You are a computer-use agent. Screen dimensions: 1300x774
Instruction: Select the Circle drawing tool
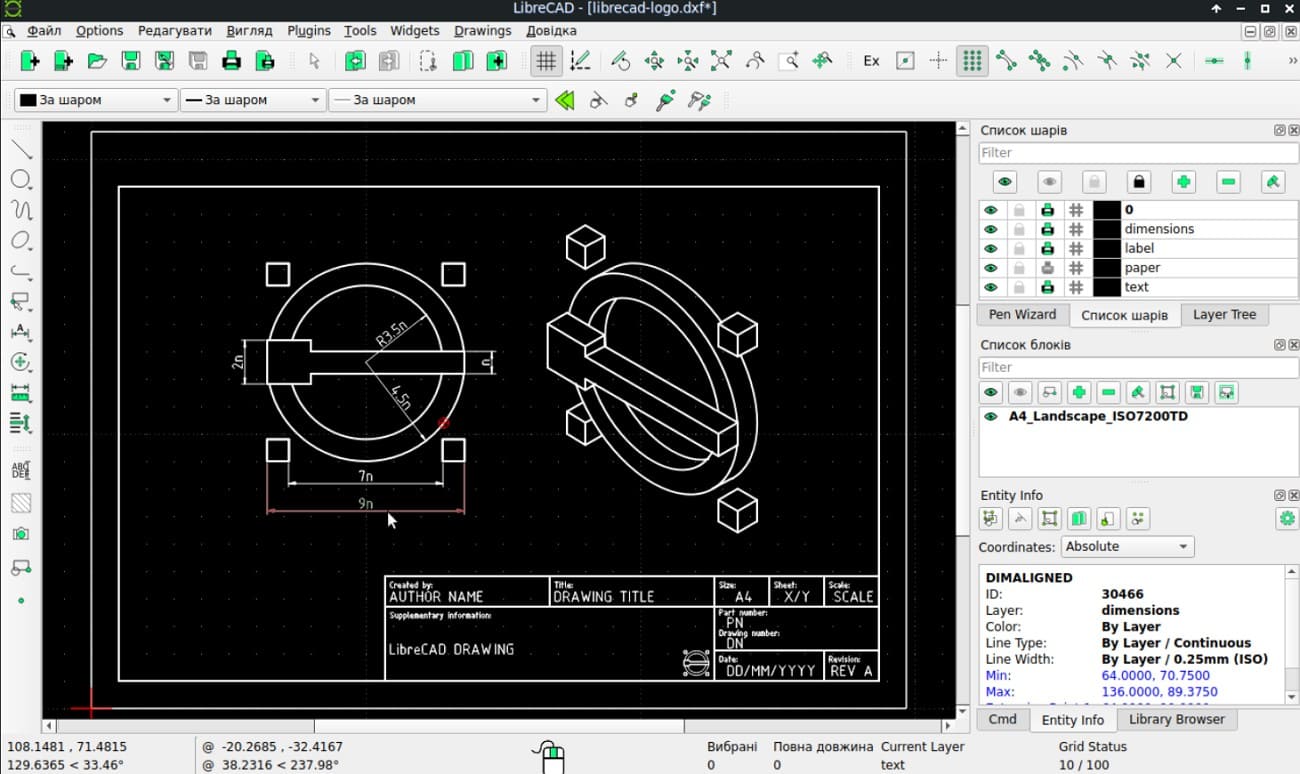[21, 179]
